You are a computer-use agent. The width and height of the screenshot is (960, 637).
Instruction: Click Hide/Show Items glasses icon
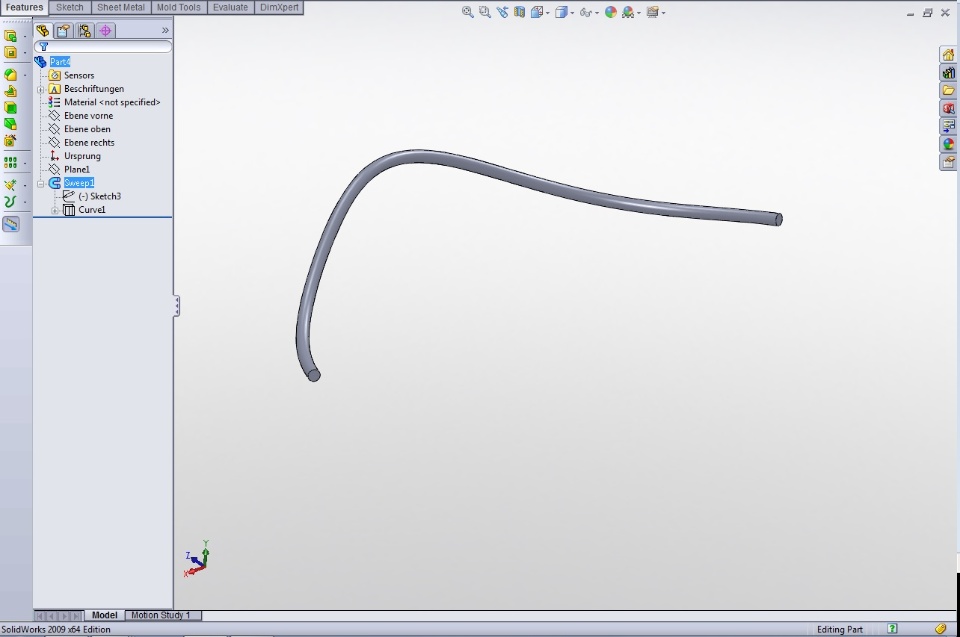(x=585, y=12)
